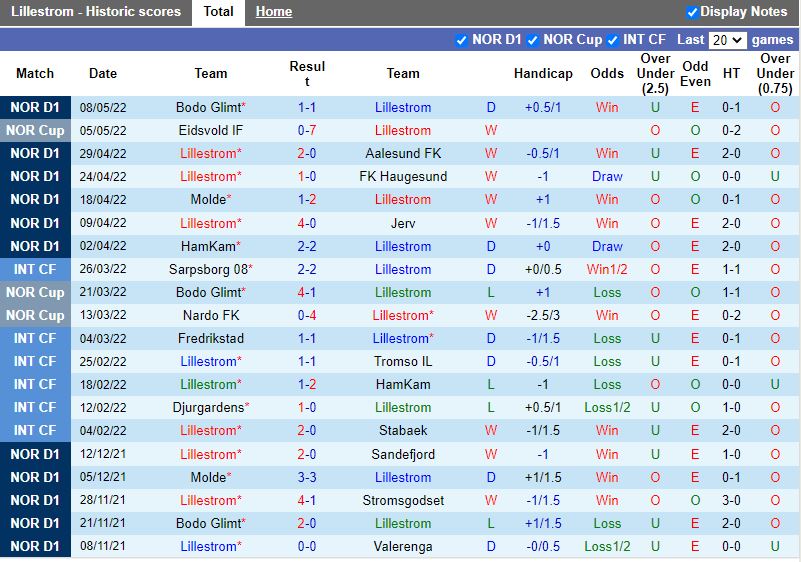This screenshot has width=801, height=562.
Task: Click the Over Under (2.5) header
Action: [655, 74]
